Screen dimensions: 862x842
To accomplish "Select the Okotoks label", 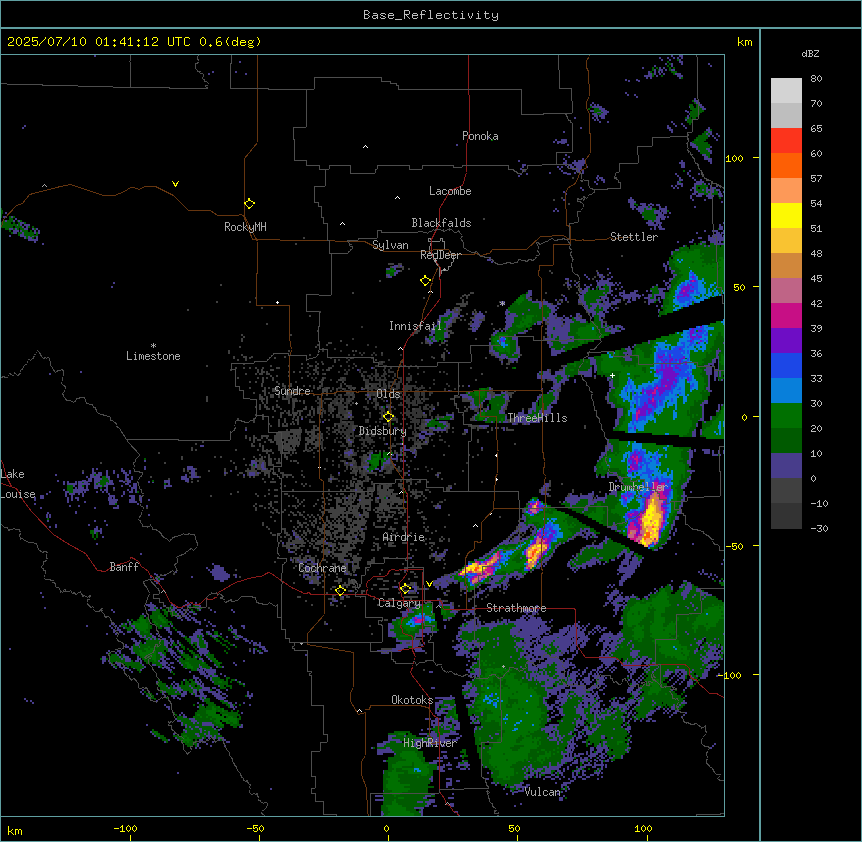I will tap(412, 700).
